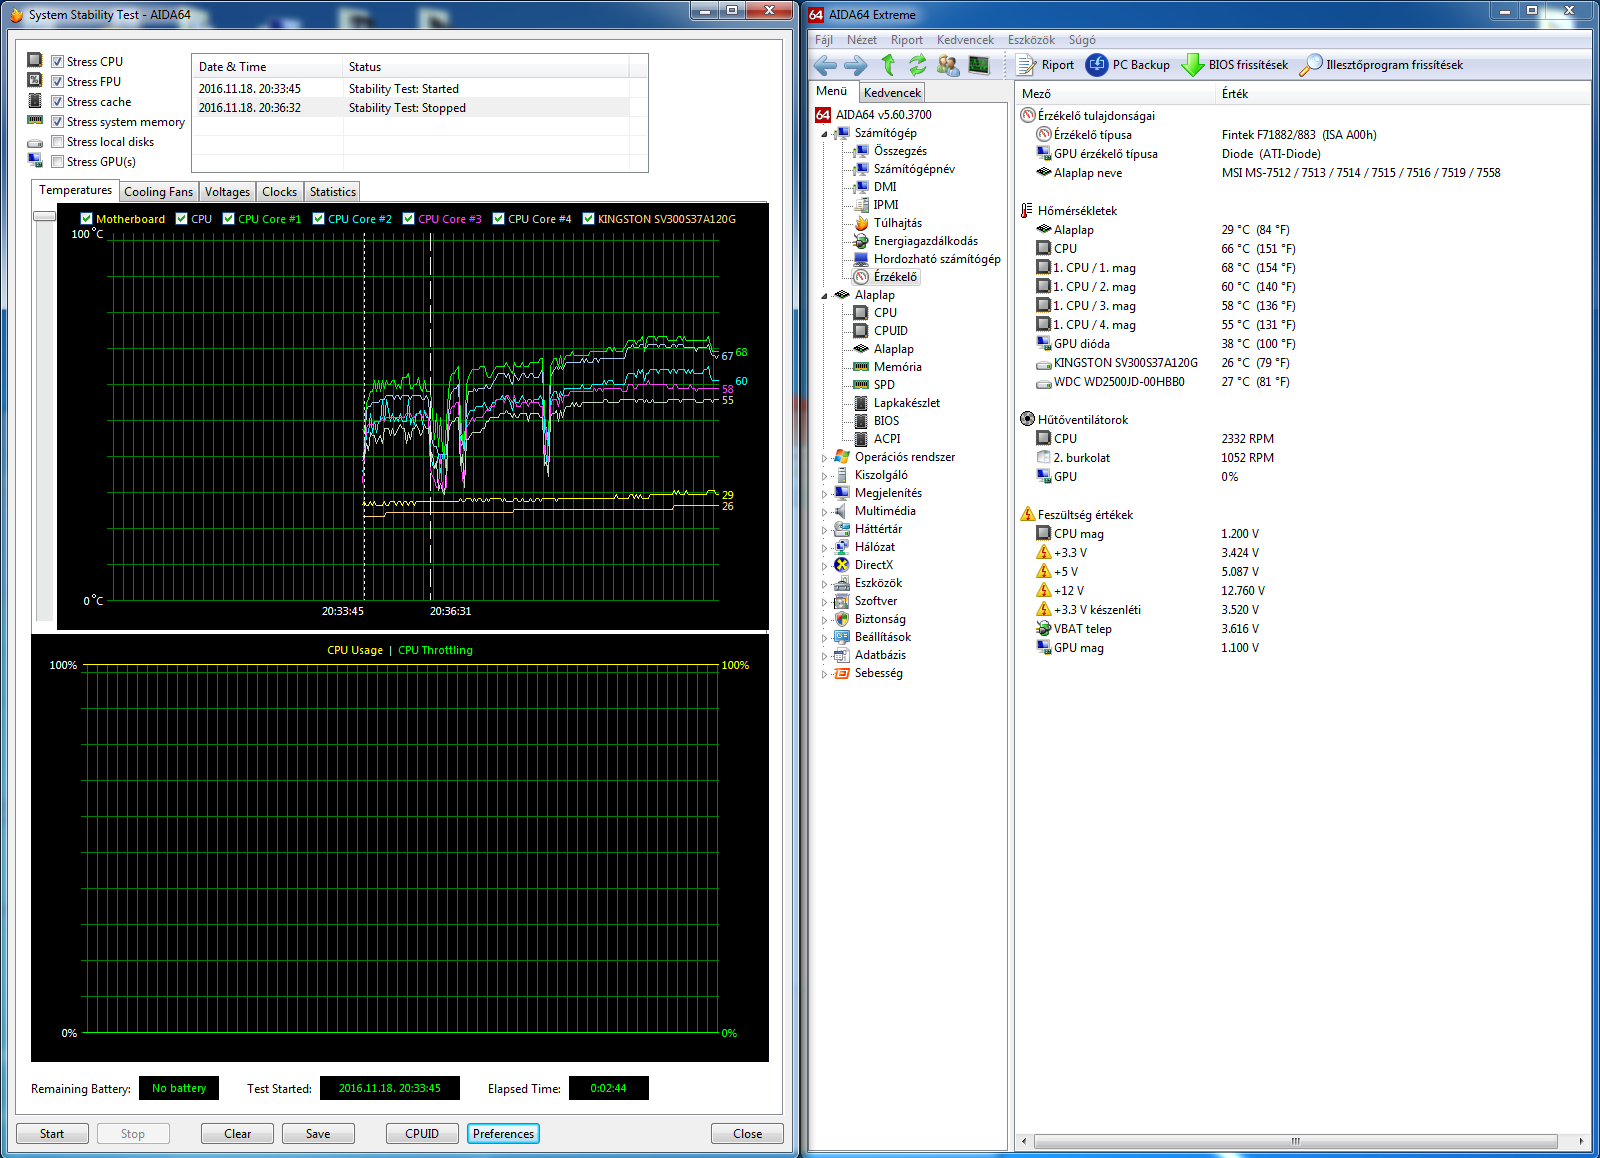Viewport: 1600px width, 1158px height.
Task: Click the Save button
Action: tap(318, 1133)
